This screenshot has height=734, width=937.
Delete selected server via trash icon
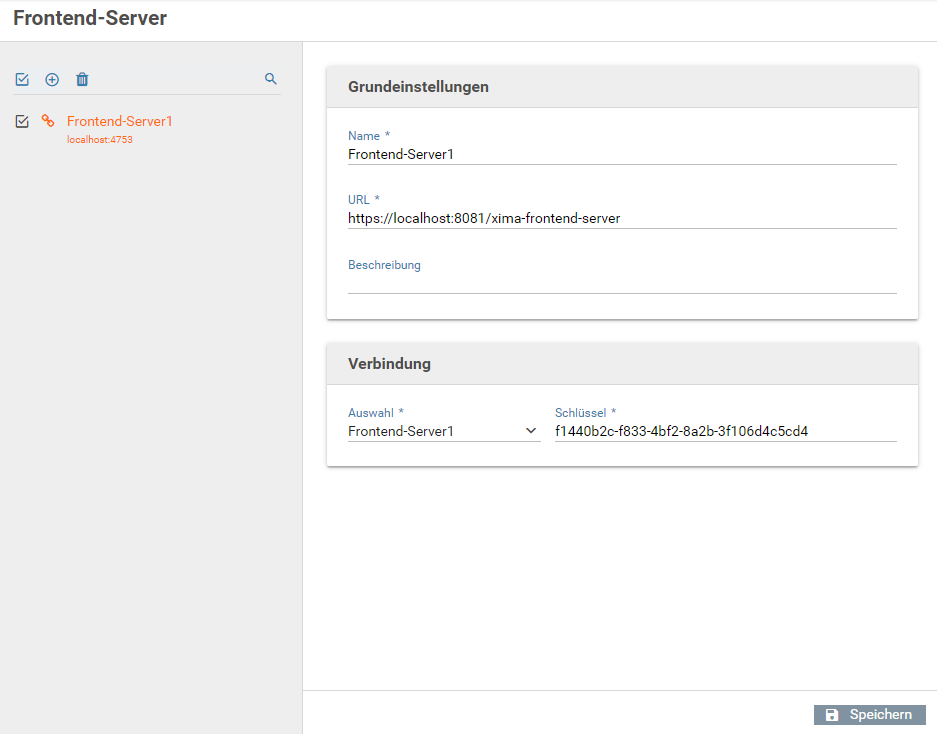click(82, 79)
